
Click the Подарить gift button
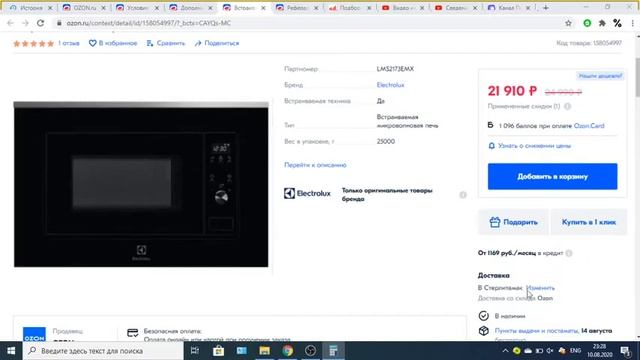[513, 222]
